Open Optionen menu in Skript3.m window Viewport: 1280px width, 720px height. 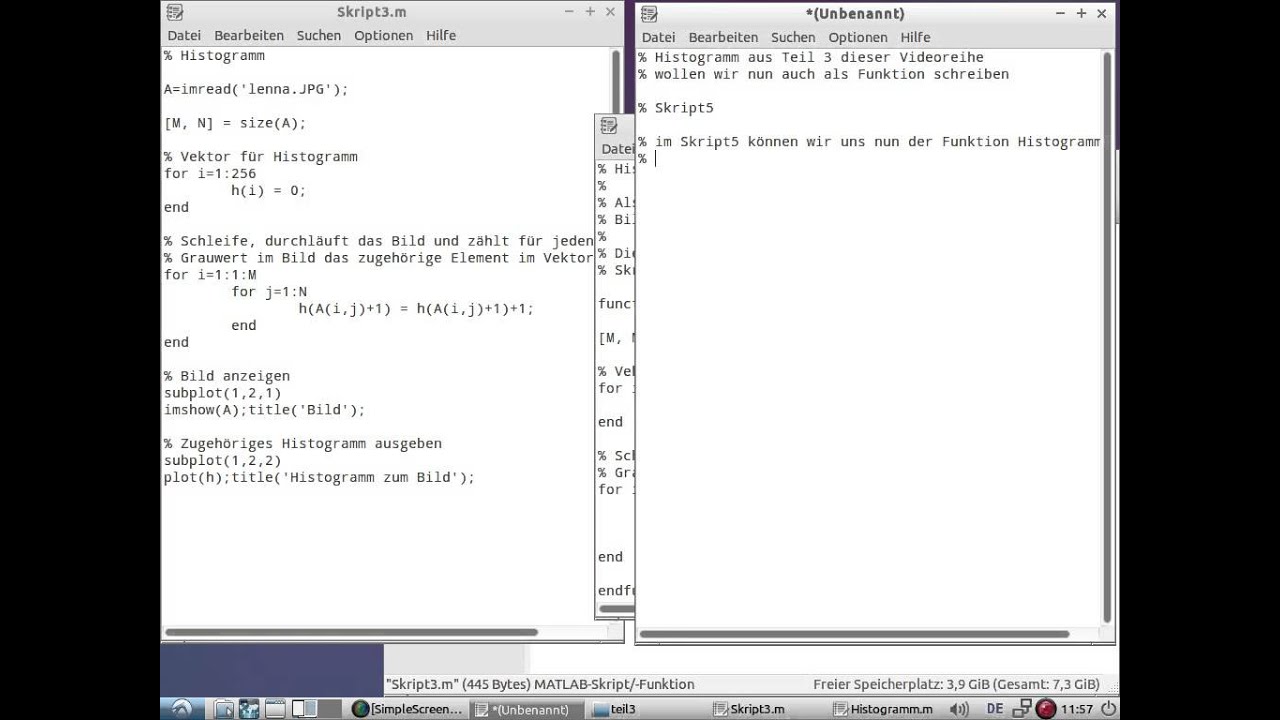pos(383,35)
